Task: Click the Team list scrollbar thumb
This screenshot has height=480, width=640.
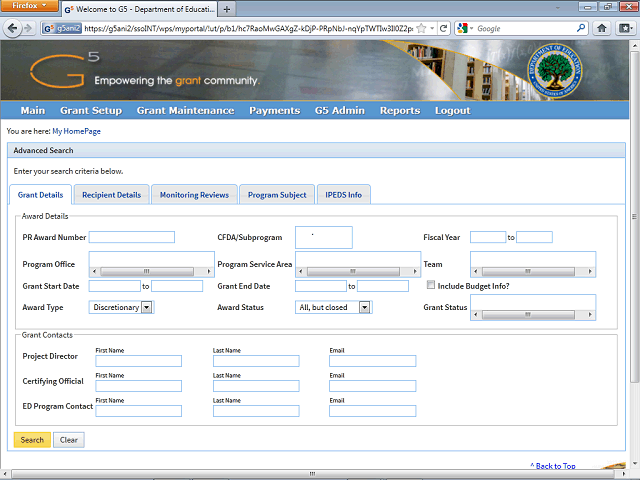Action: click(x=528, y=271)
